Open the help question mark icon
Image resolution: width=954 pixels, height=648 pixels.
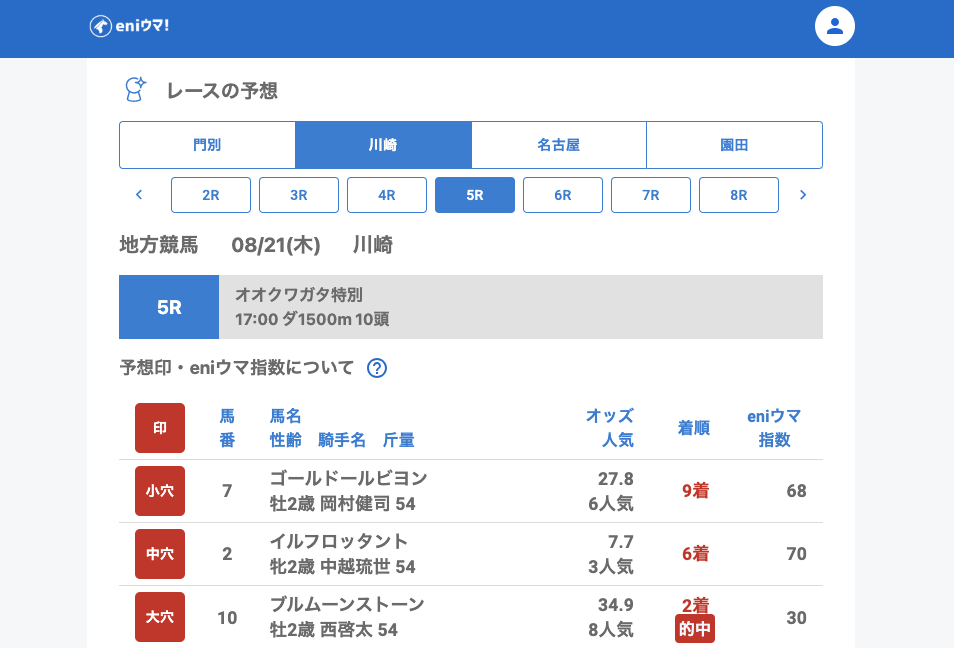pyautogui.click(x=377, y=368)
